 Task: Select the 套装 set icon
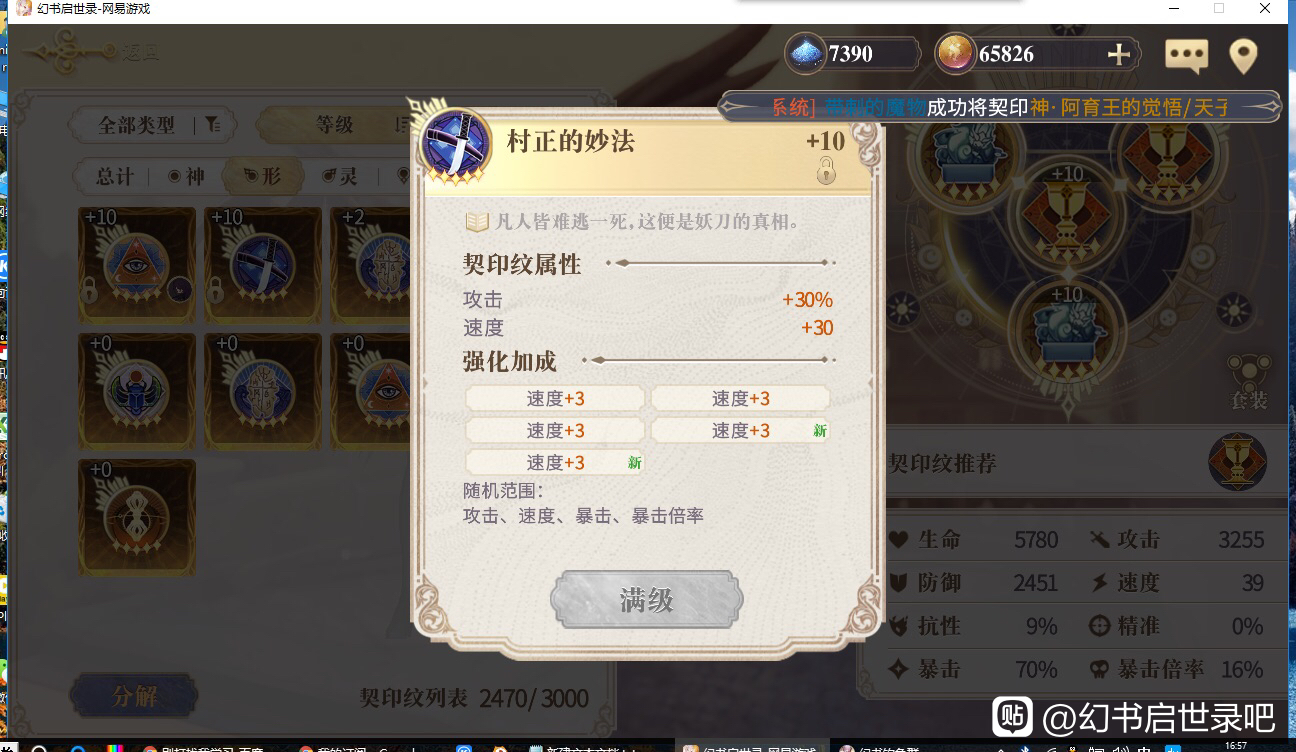[x=1249, y=379]
